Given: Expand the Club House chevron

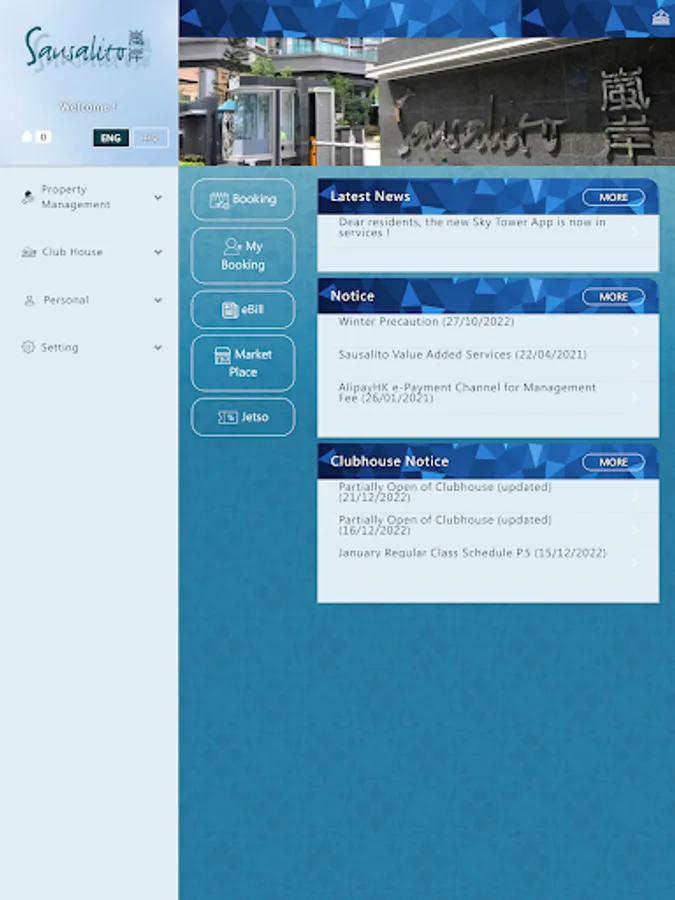Looking at the screenshot, I should click(158, 252).
